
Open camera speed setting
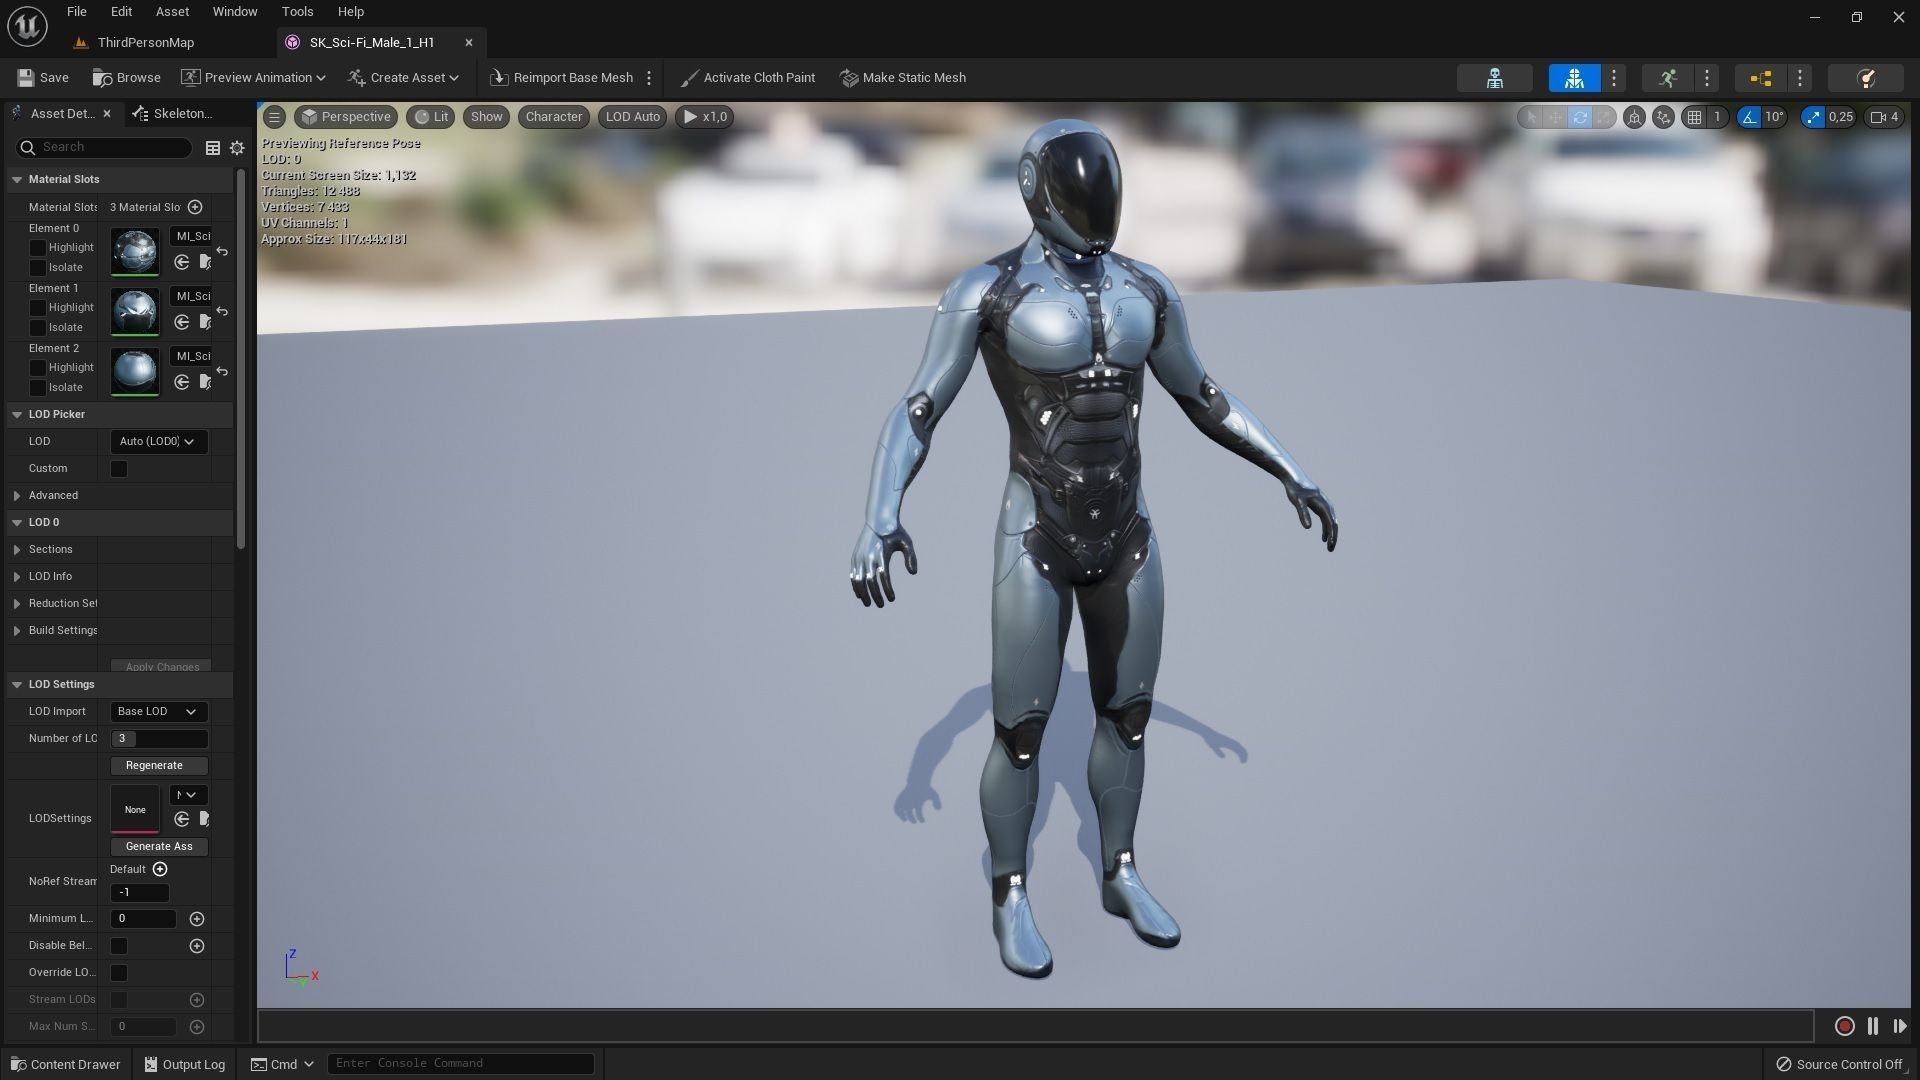pos(1884,117)
